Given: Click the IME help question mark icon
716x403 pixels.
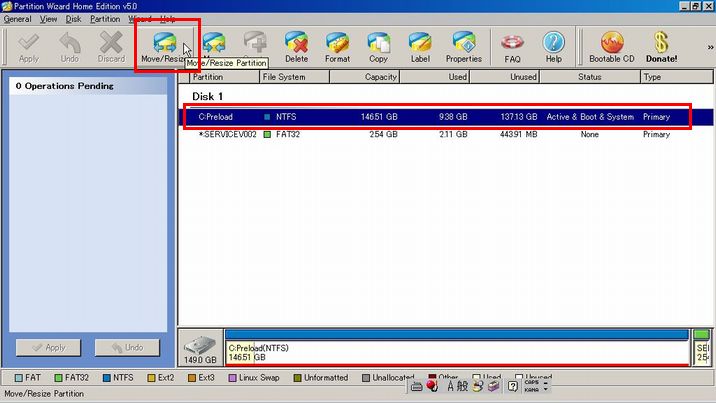Looking at the screenshot, I should click(513, 387).
